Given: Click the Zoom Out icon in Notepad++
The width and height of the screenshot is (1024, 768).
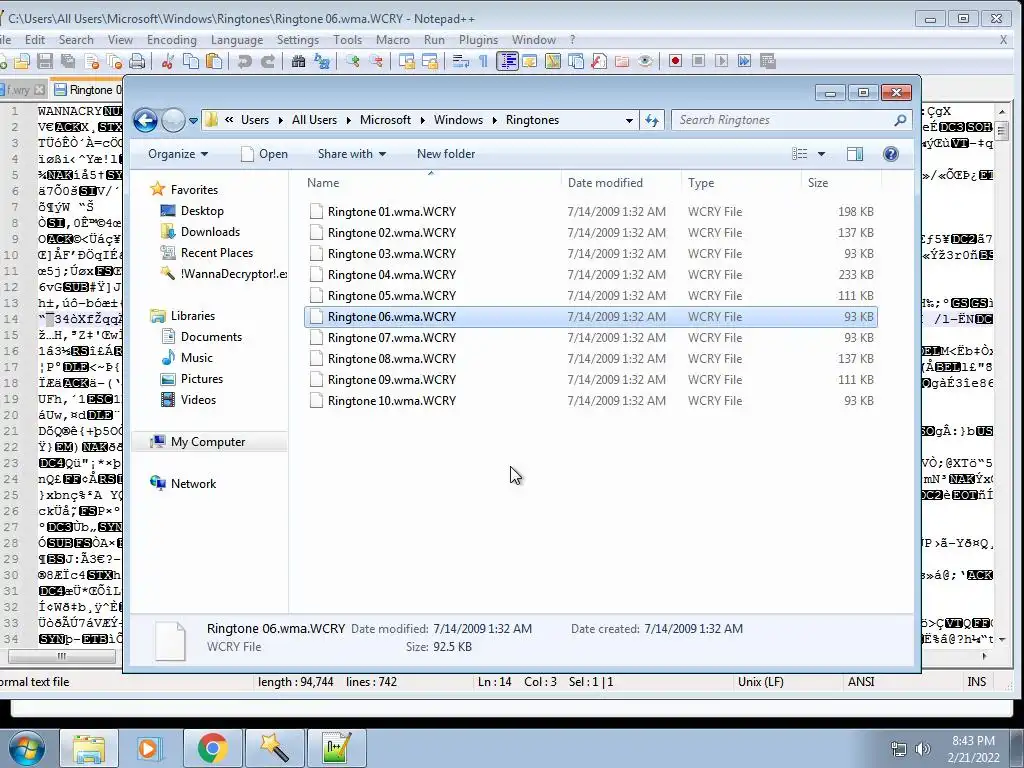Looking at the screenshot, I should 376,61.
